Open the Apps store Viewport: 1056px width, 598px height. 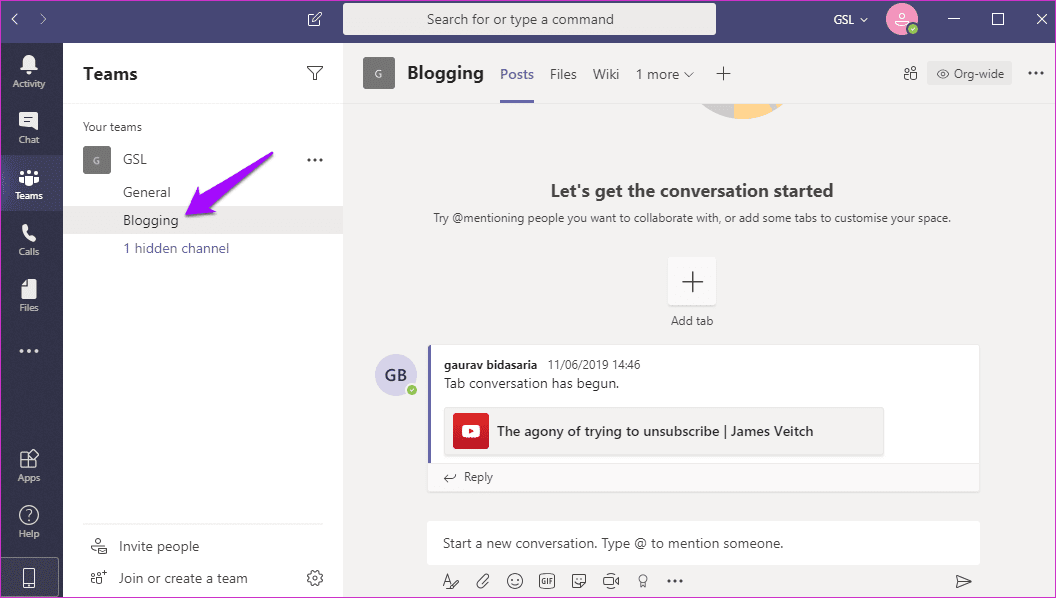click(x=29, y=465)
